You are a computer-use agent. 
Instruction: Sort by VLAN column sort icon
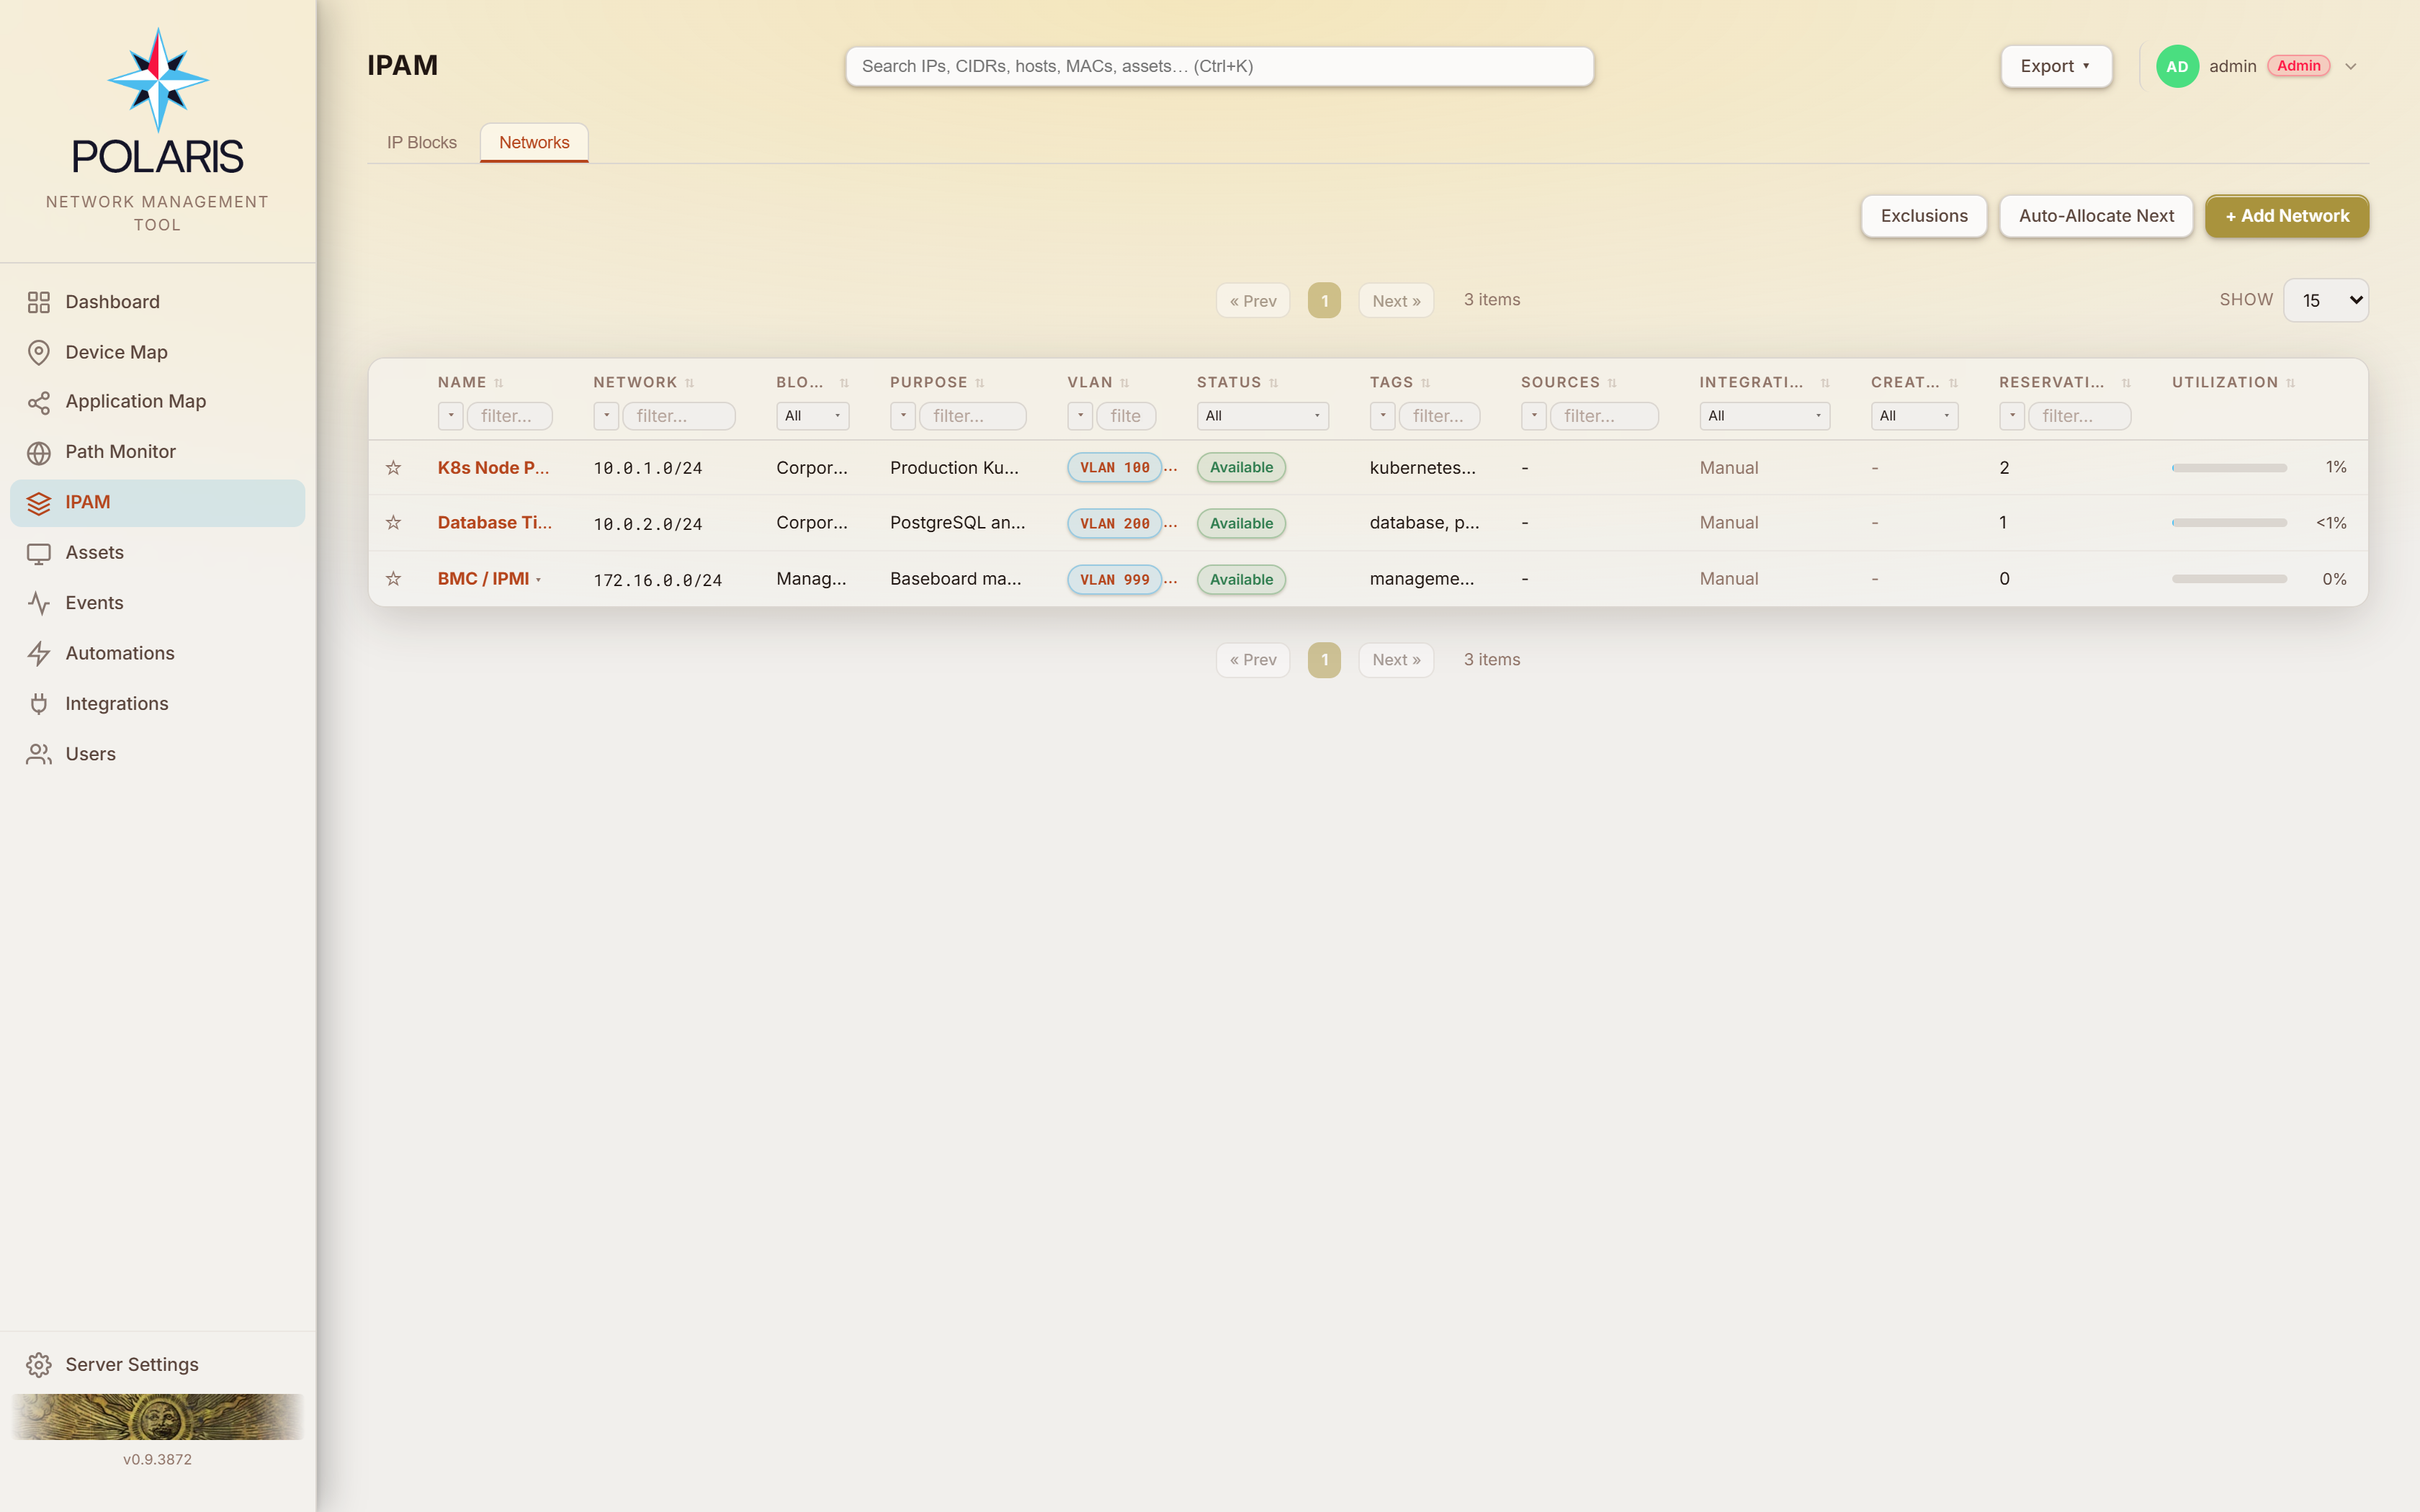(x=1125, y=383)
